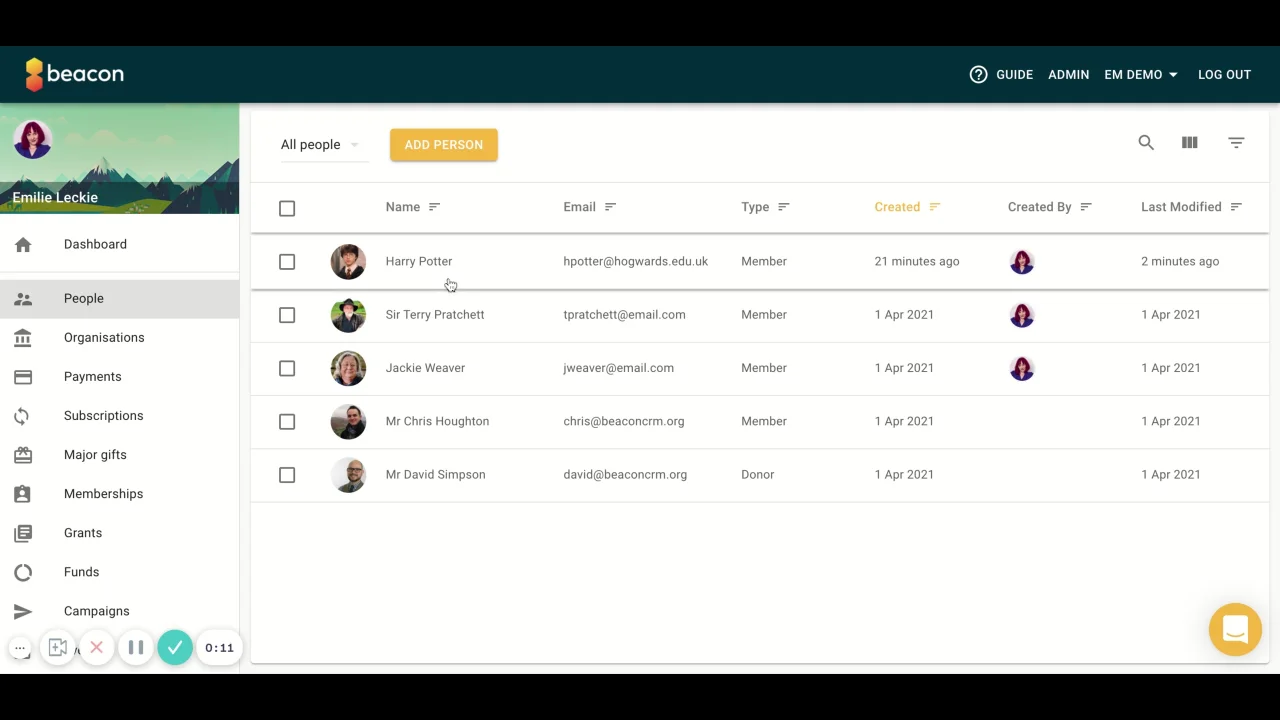Viewport: 1280px width, 720px height.
Task: Click the Payments card icon
Action: coord(23,377)
